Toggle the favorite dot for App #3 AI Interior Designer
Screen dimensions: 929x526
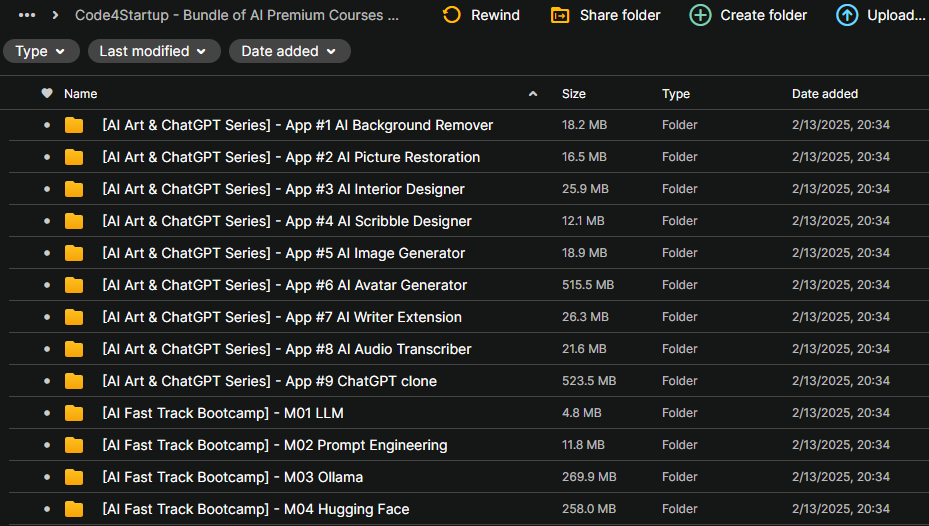pos(47,189)
